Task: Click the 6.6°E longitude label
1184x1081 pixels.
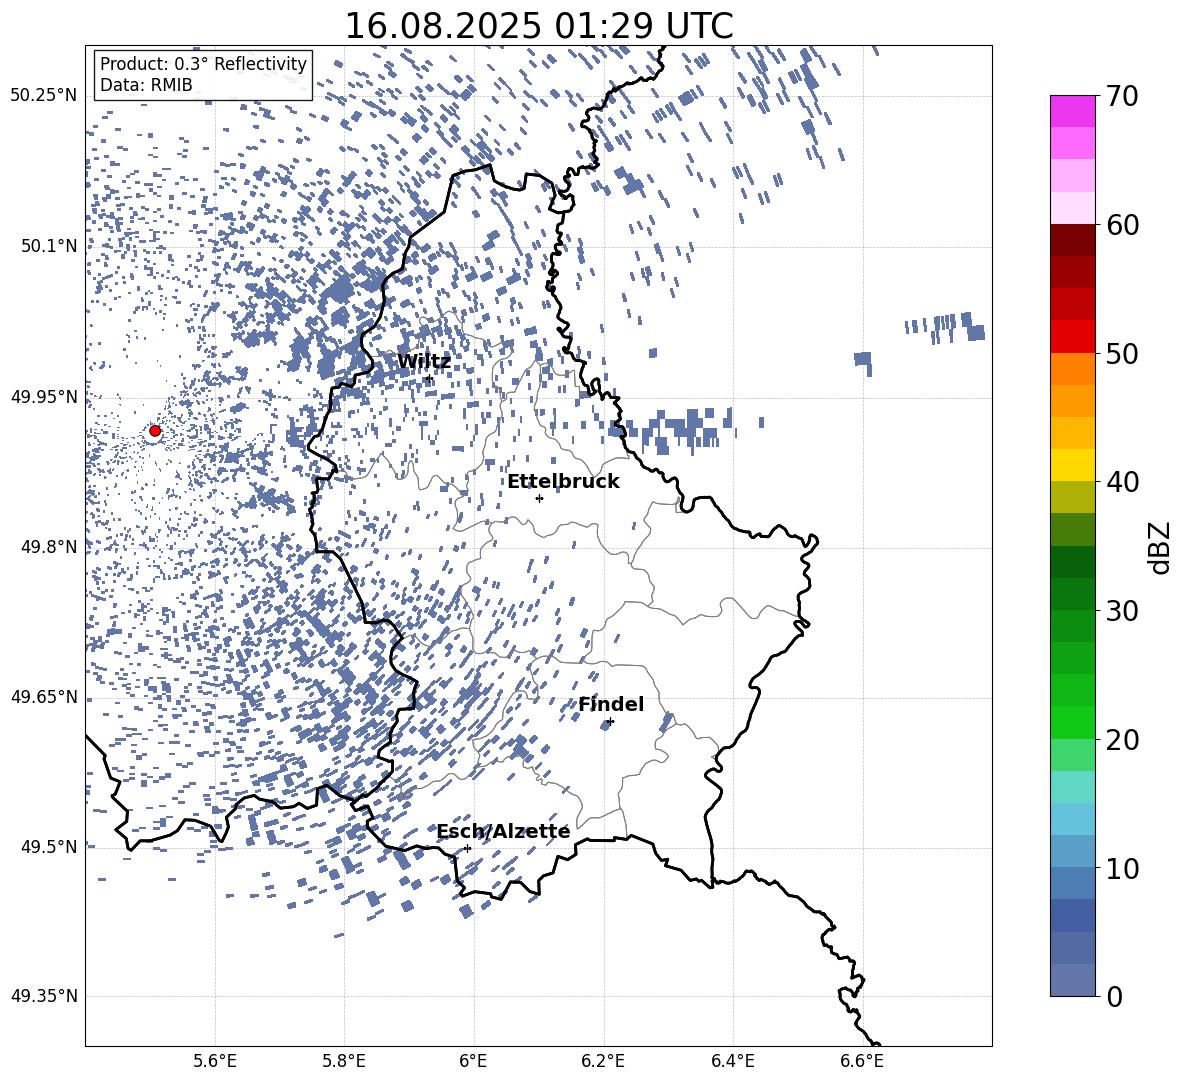Action: (x=862, y=1061)
